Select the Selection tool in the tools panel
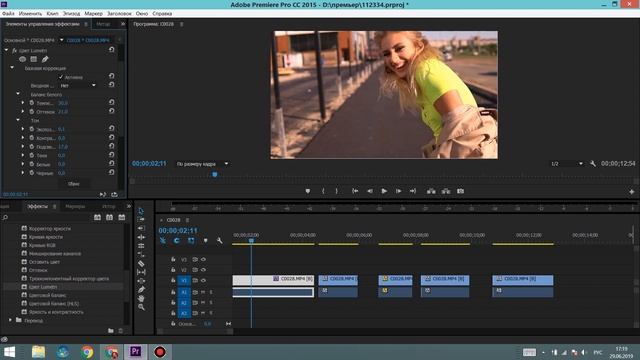 (x=141, y=211)
